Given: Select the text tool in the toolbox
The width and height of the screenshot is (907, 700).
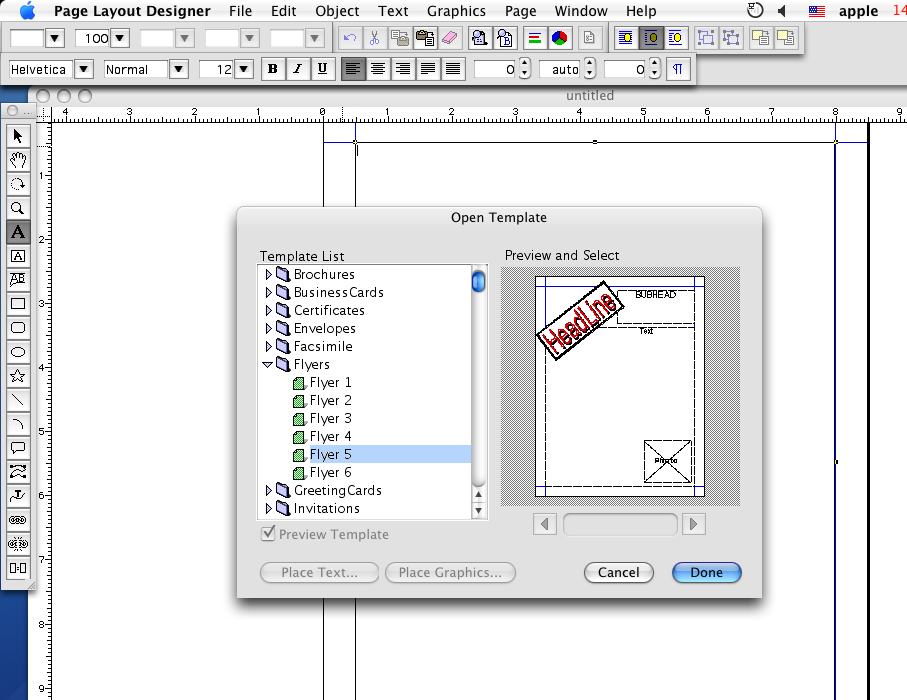Looking at the screenshot, I should pos(17,231).
